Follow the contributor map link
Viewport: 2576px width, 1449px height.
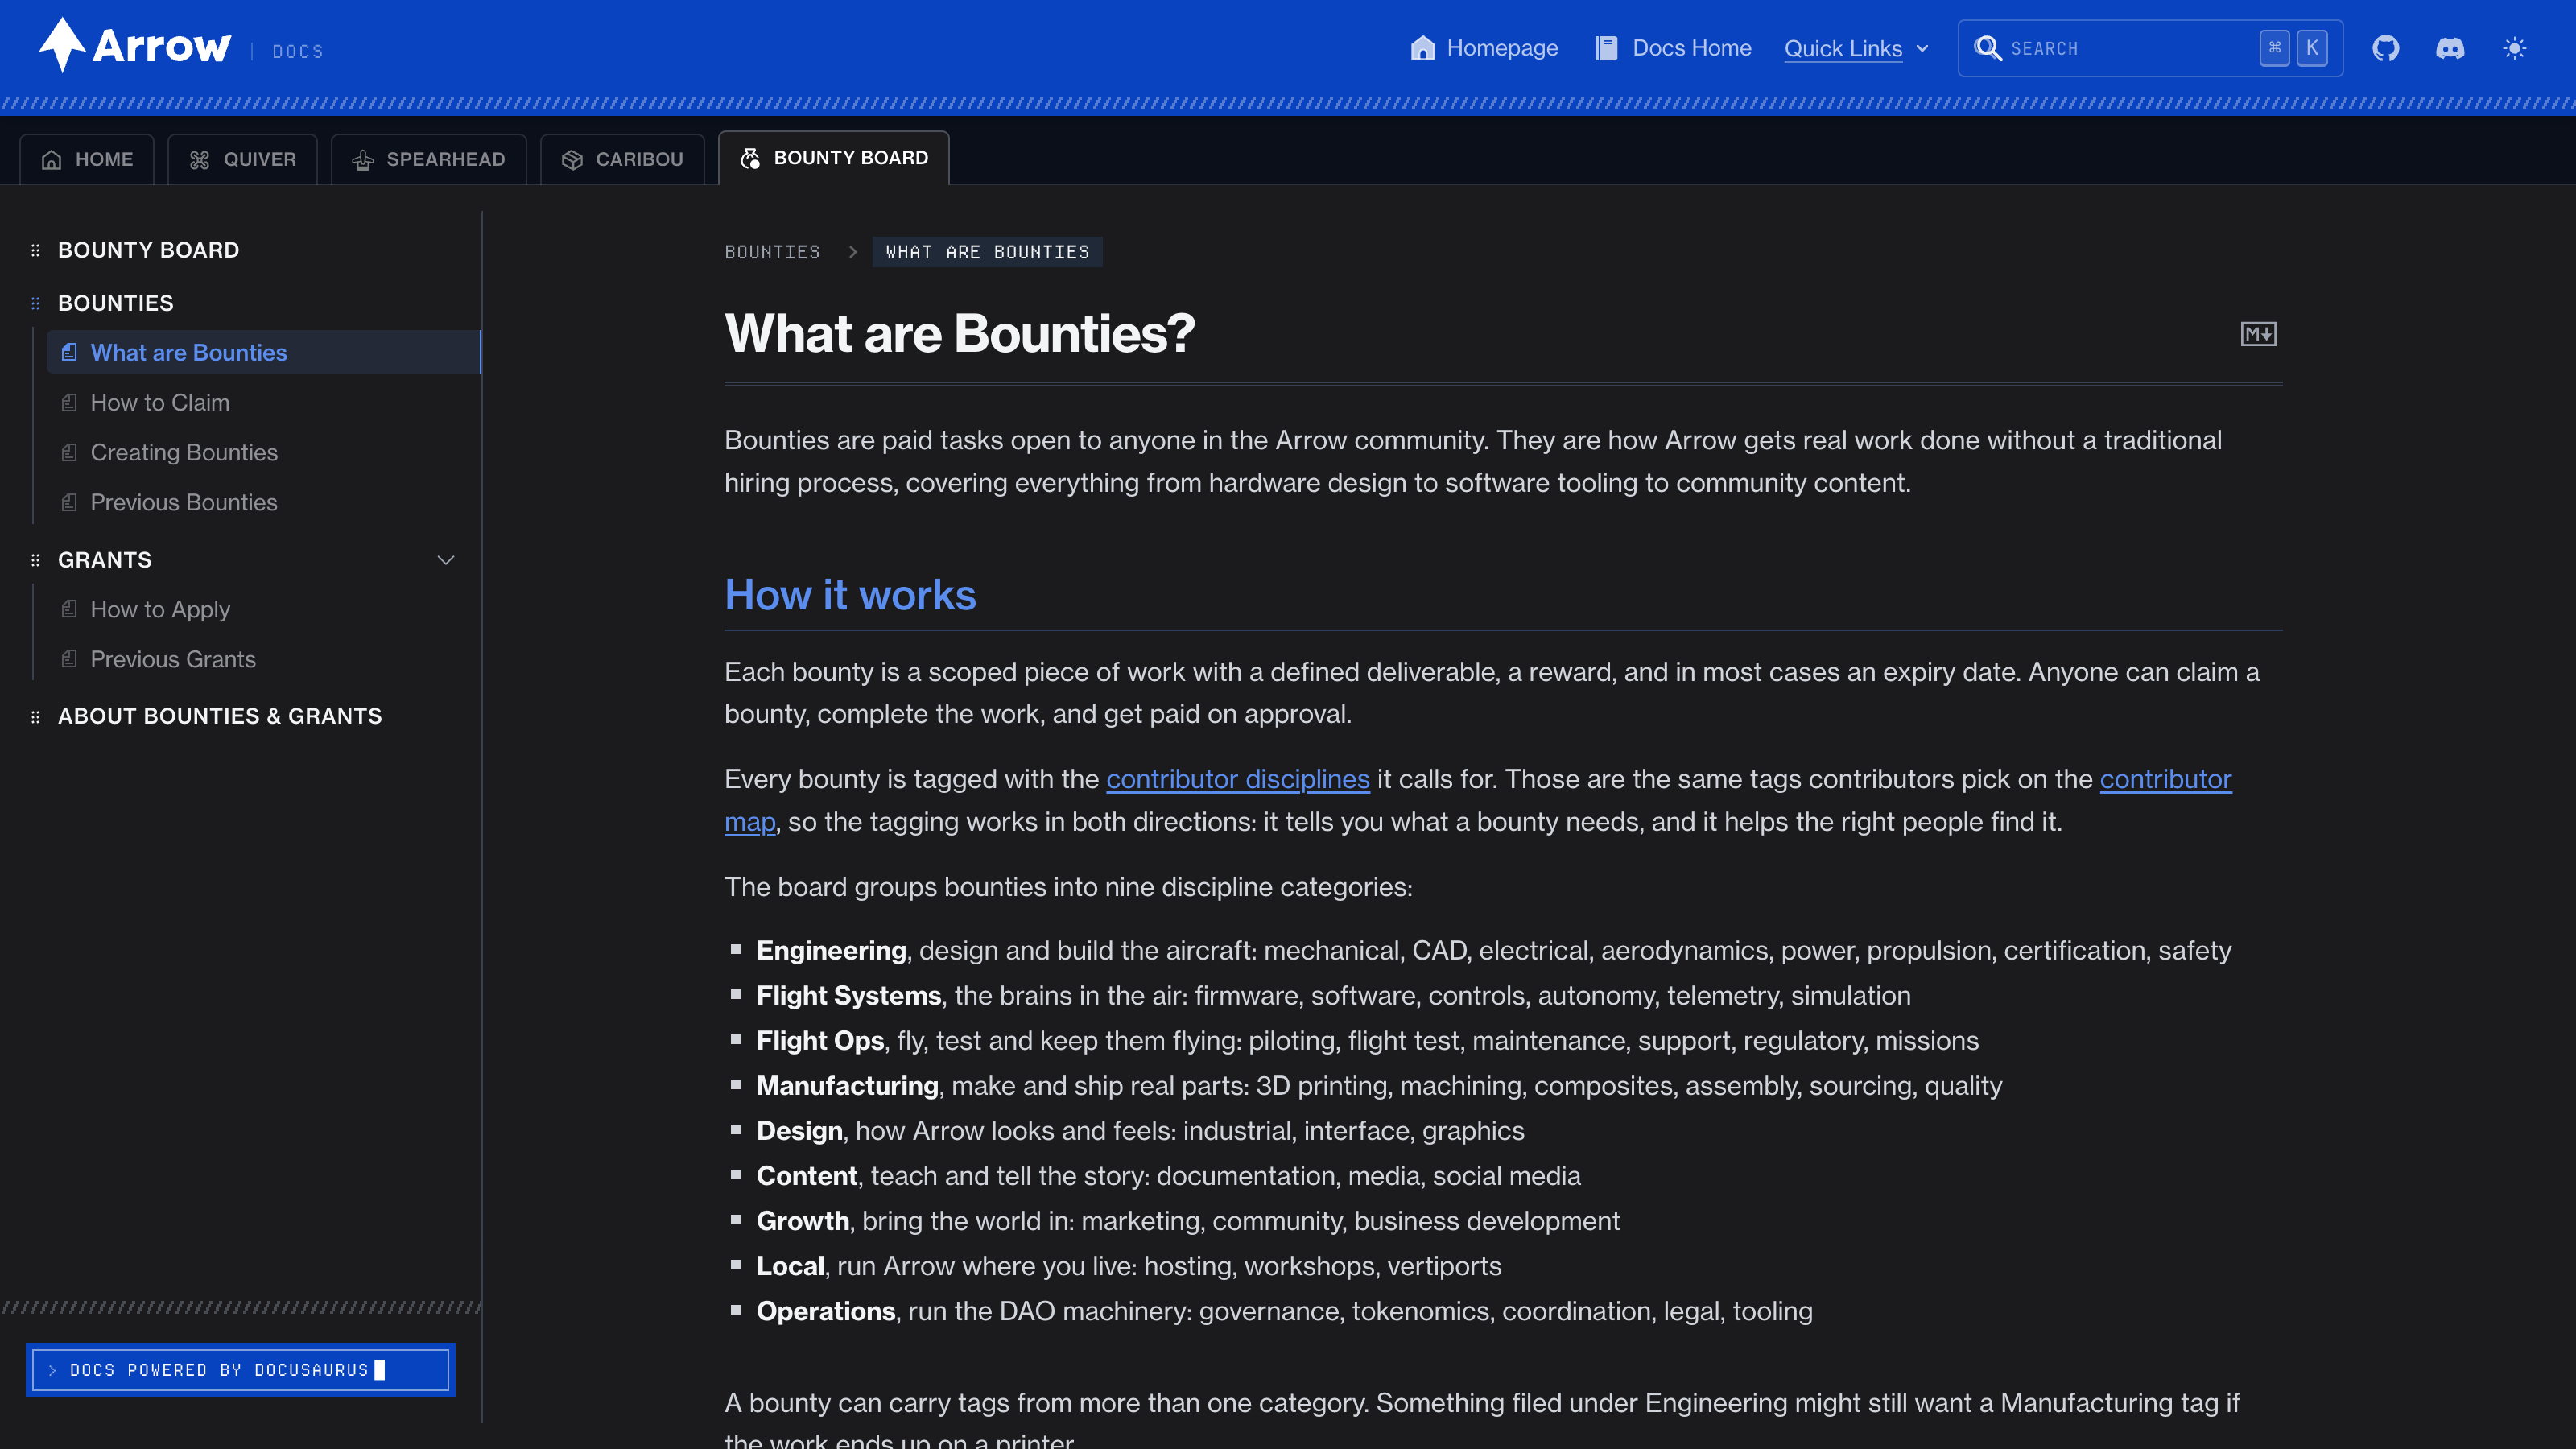[2165, 779]
